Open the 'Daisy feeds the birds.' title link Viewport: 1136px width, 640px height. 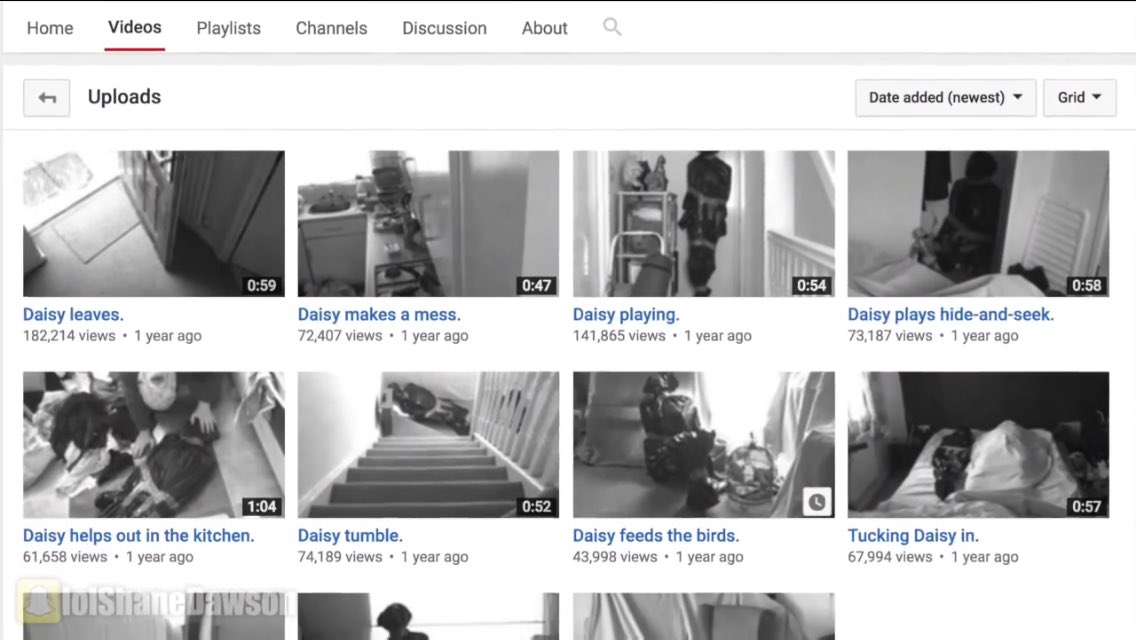click(x=656, y=536)
